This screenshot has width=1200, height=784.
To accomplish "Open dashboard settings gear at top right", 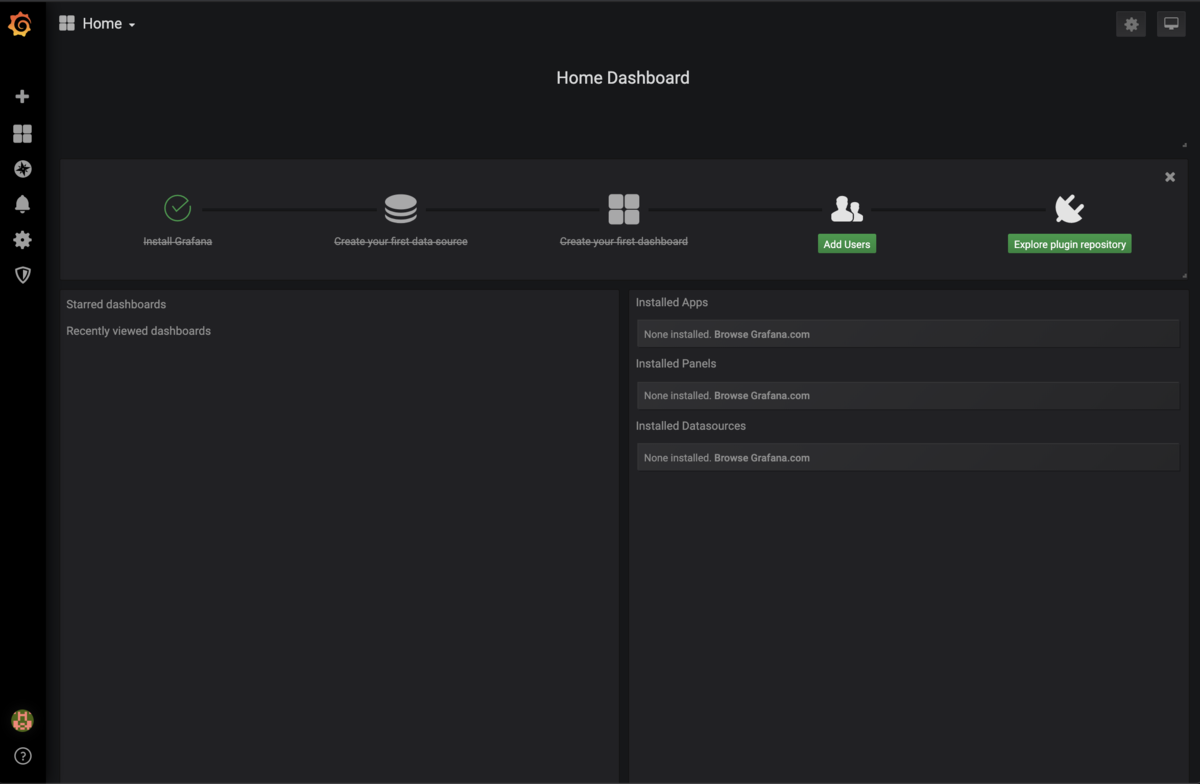I will click(x=1131, y=24).
